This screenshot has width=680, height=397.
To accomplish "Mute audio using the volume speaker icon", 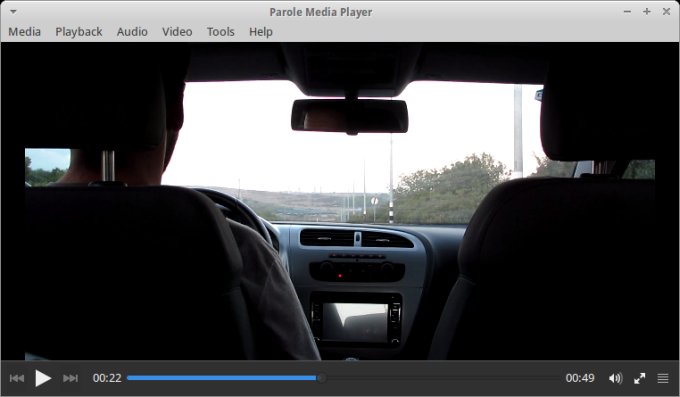I will (615, 378).
